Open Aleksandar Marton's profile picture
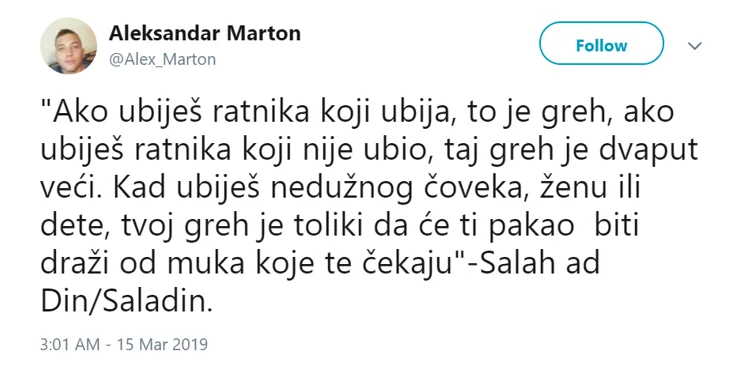 click(x=68, y=46)
